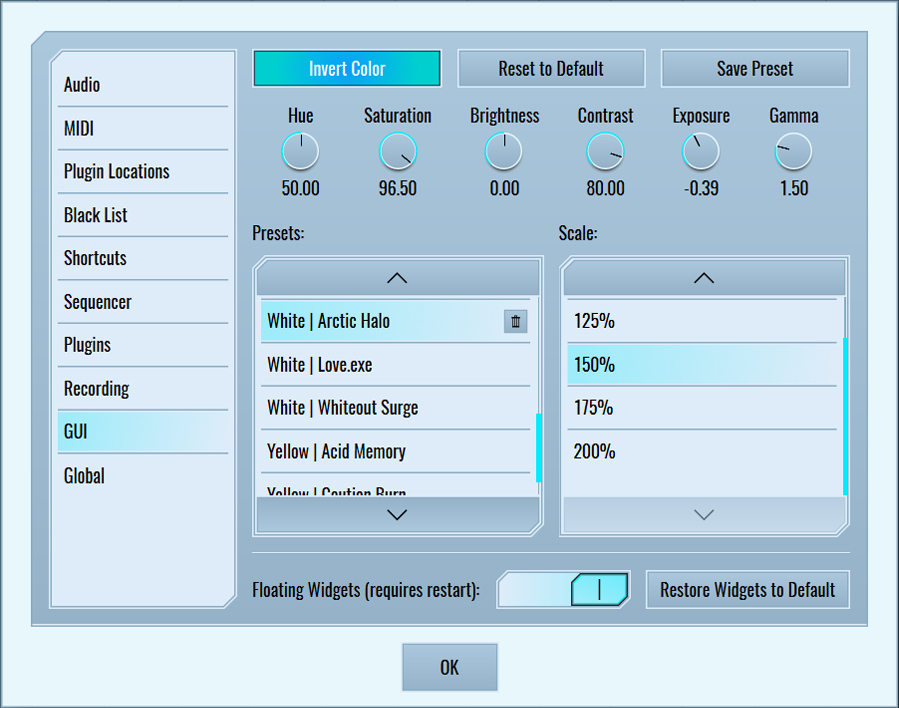The width and height of the screenshot is (899, 708).
Task: Select the White | Whiteout Surge preset
Action: 396,408
